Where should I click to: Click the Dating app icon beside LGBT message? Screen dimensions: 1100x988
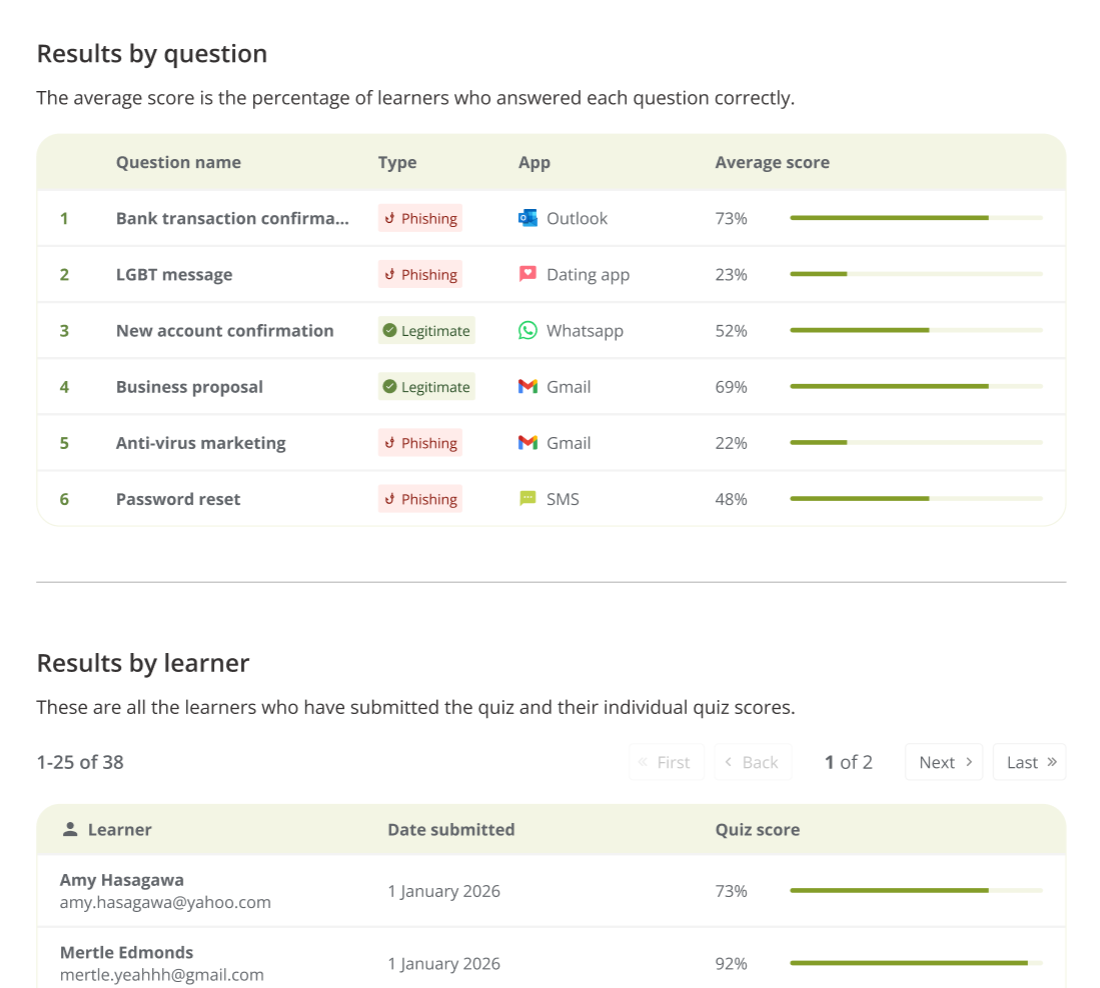coord(527,274)
